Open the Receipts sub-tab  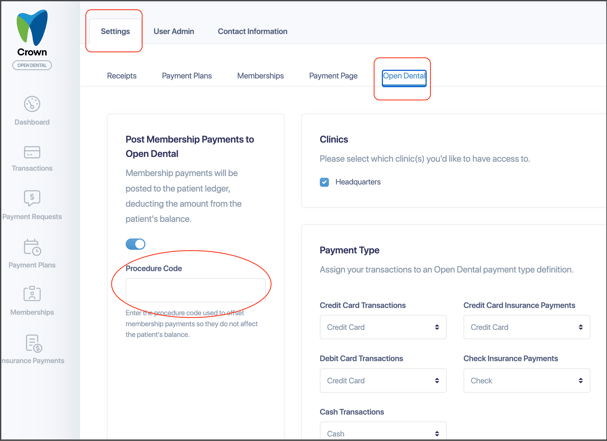point(122,76)
